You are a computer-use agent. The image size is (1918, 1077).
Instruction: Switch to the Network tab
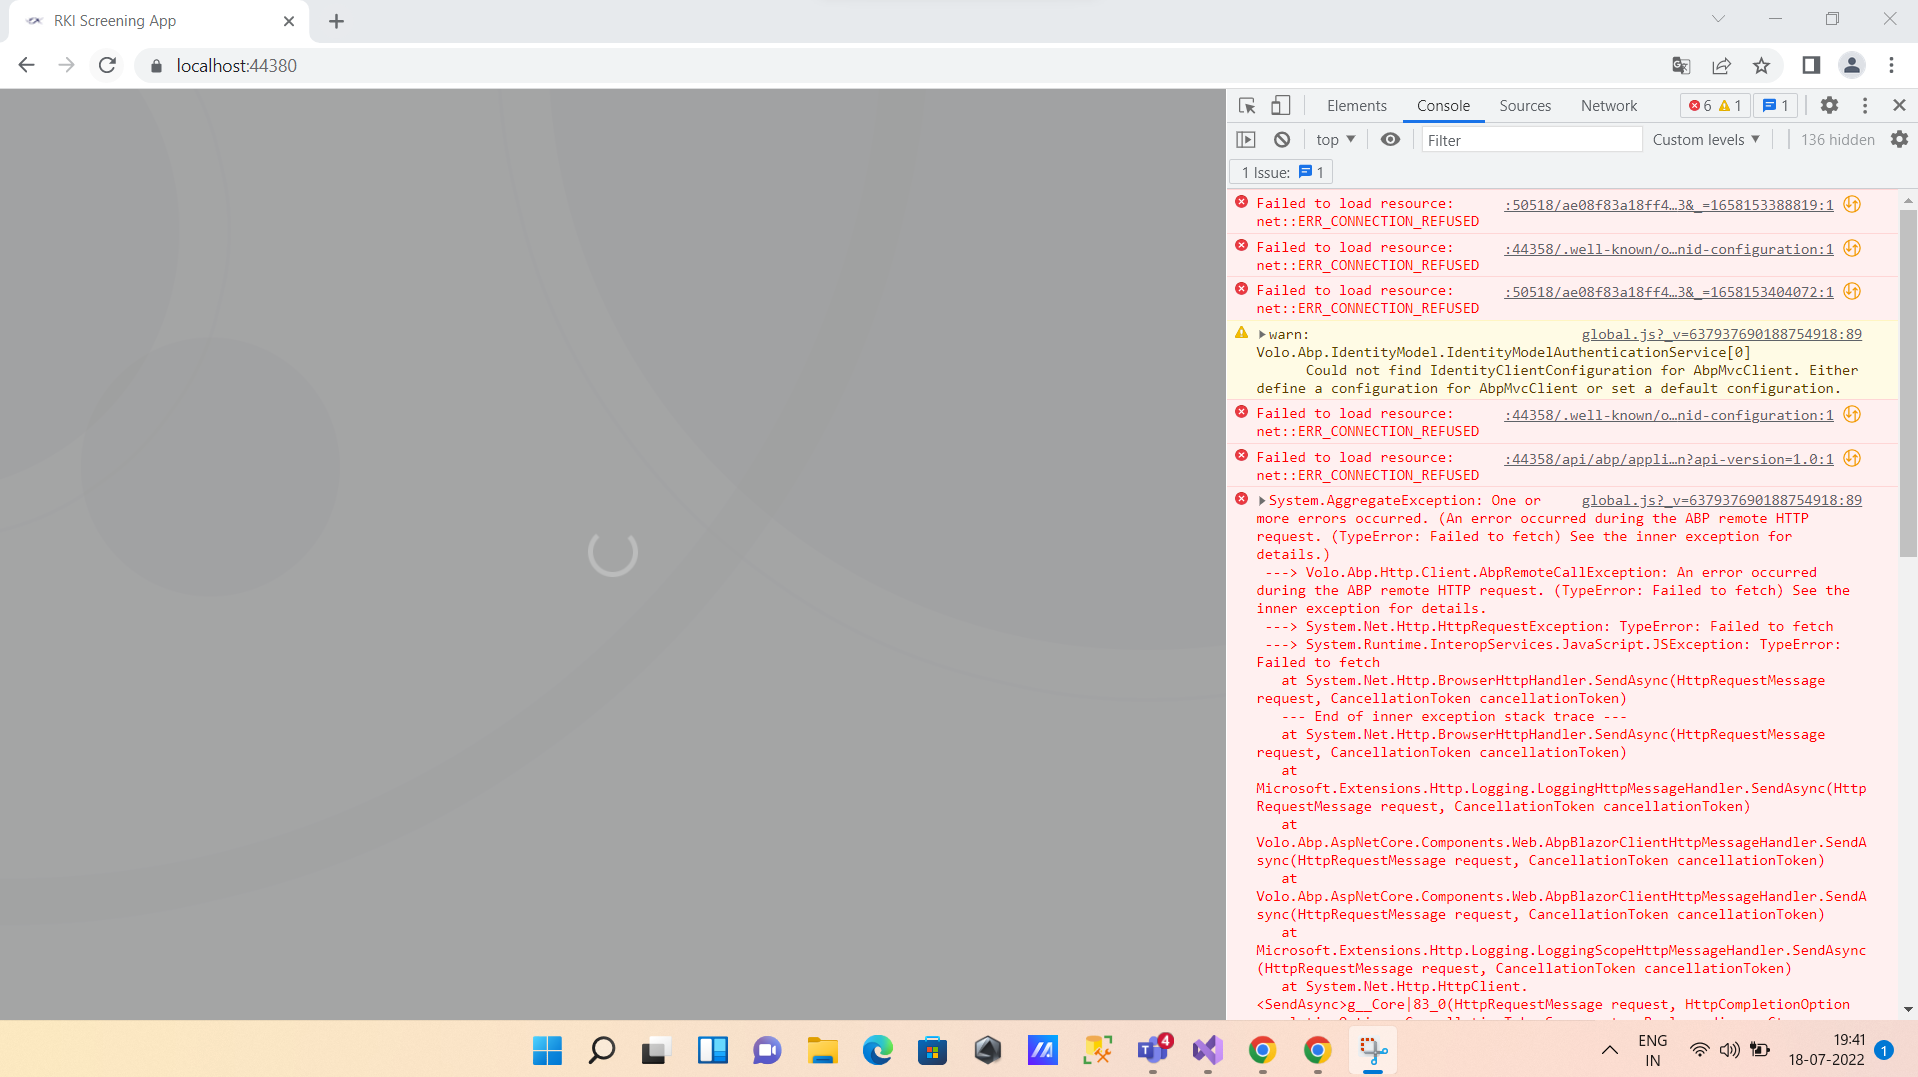(x=1608, y=106)
